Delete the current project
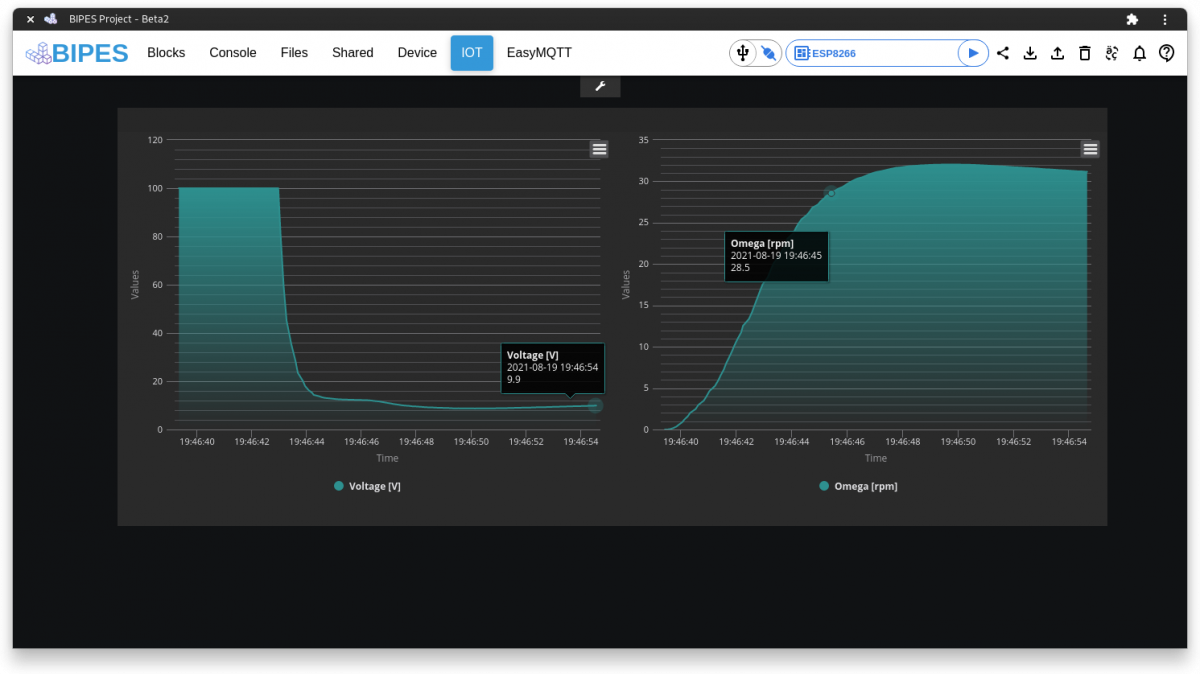 (1084, 52)
